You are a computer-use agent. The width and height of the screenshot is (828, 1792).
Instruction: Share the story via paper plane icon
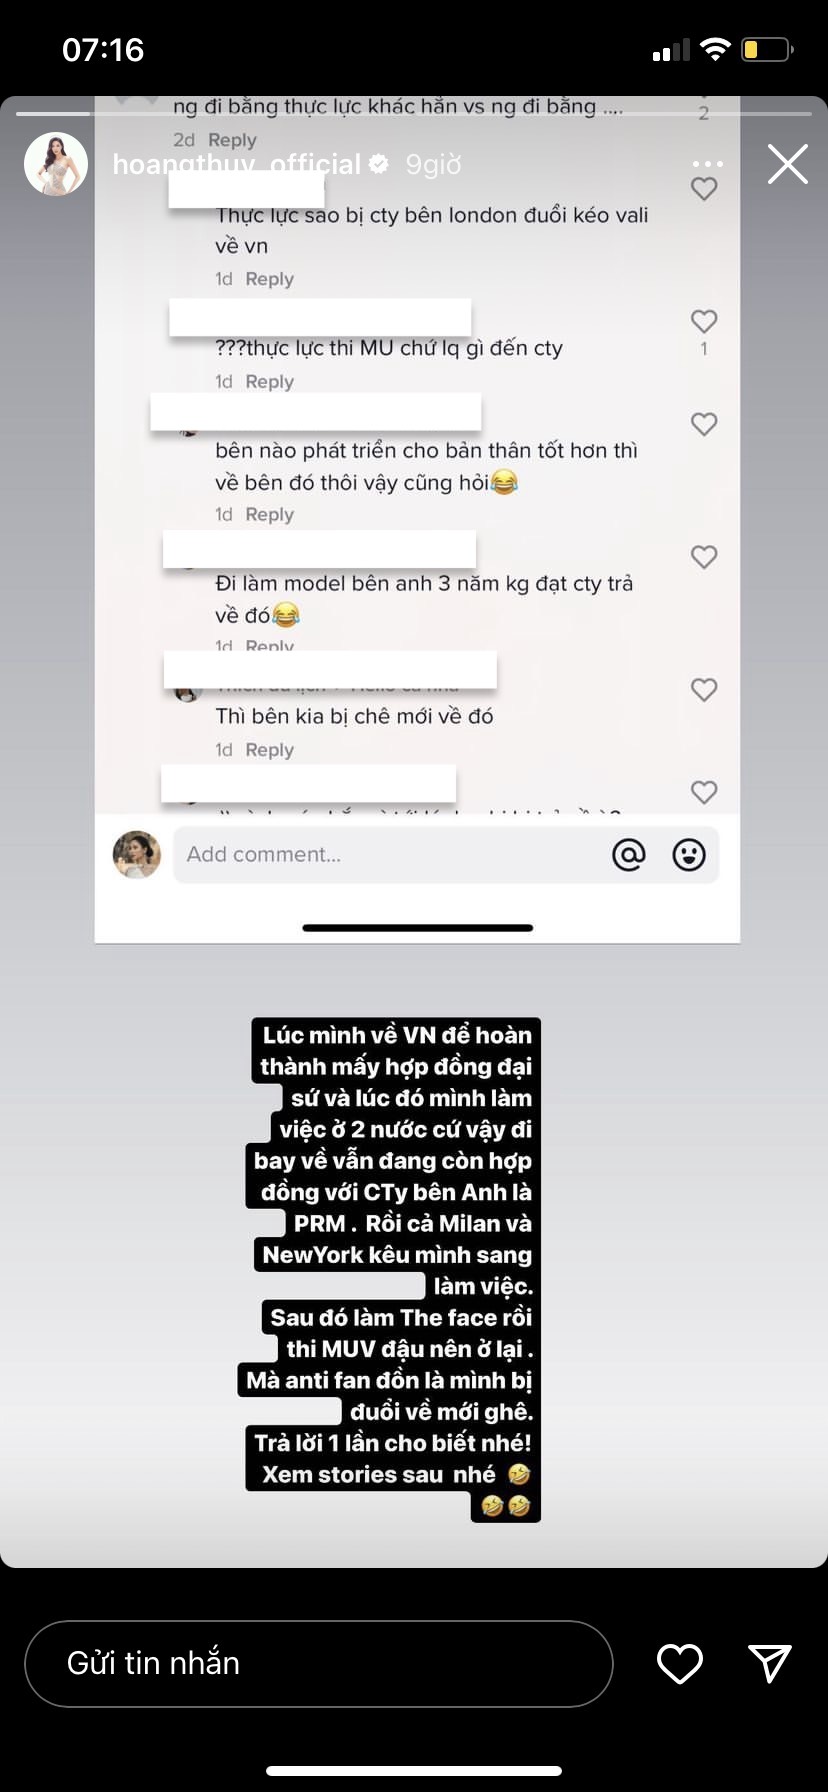coord(770,1663)
